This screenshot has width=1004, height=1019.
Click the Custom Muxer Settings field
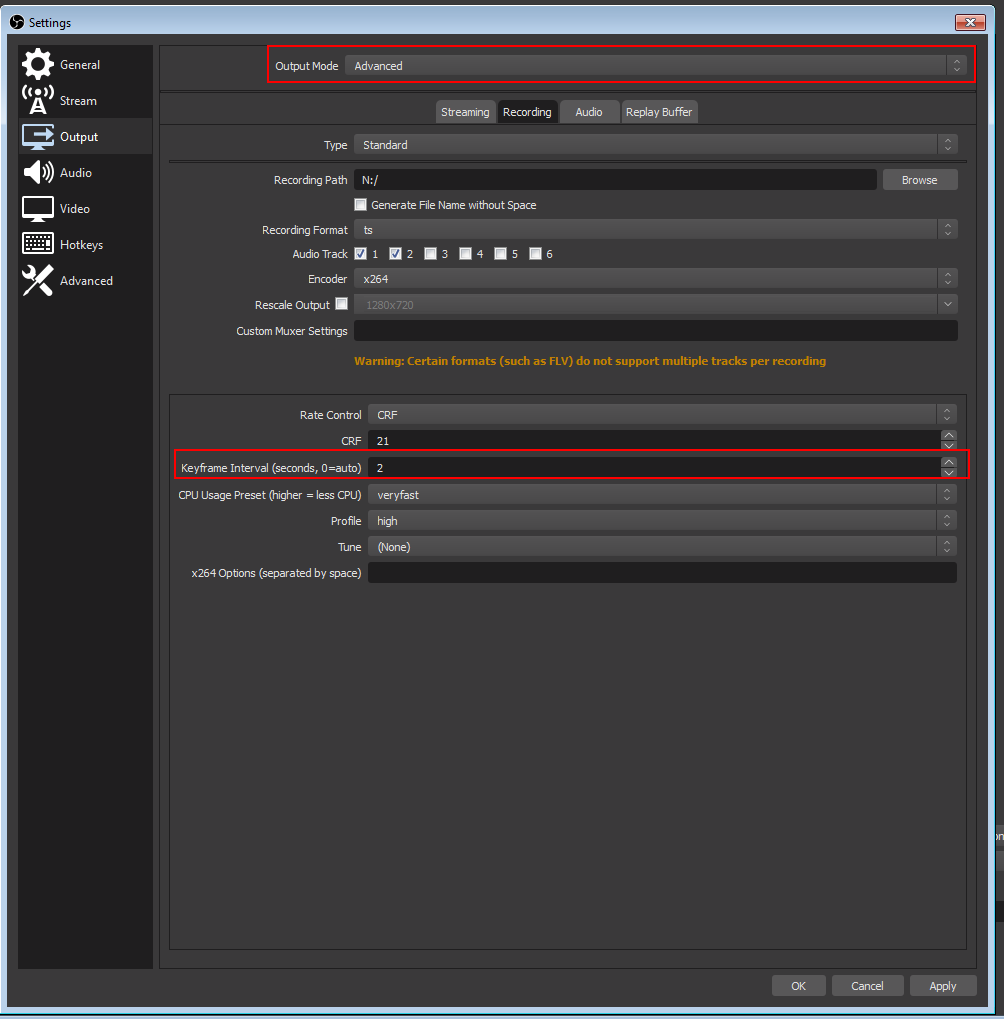[x=656, y=331]
